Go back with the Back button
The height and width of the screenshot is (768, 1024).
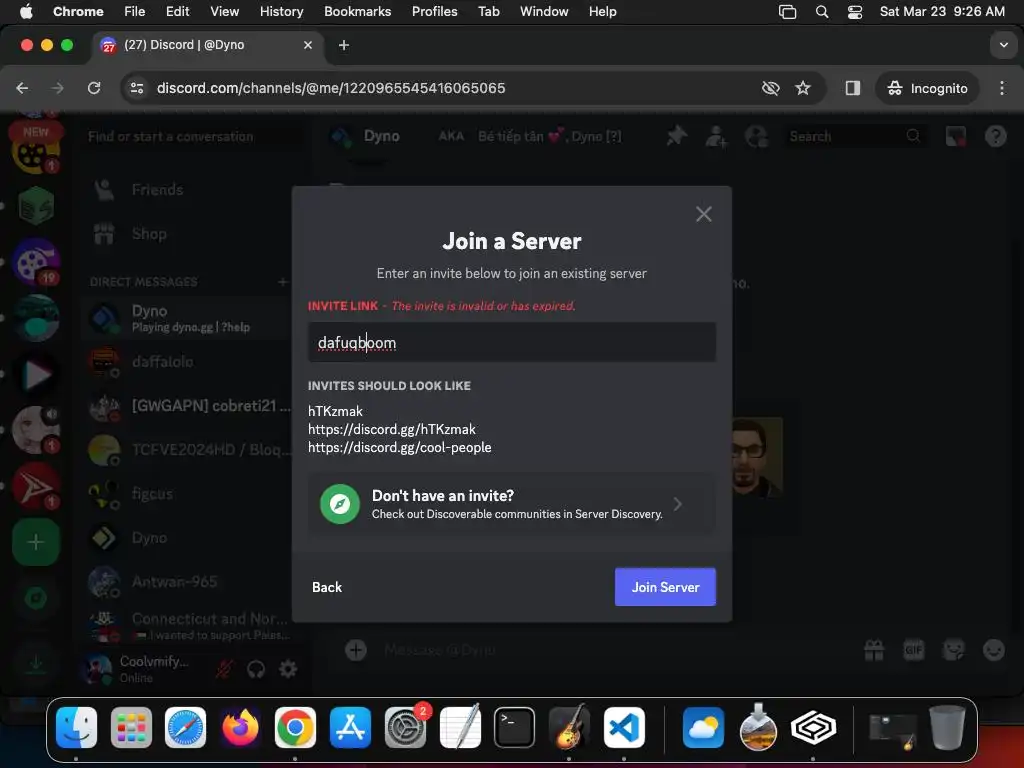[327, 587]
